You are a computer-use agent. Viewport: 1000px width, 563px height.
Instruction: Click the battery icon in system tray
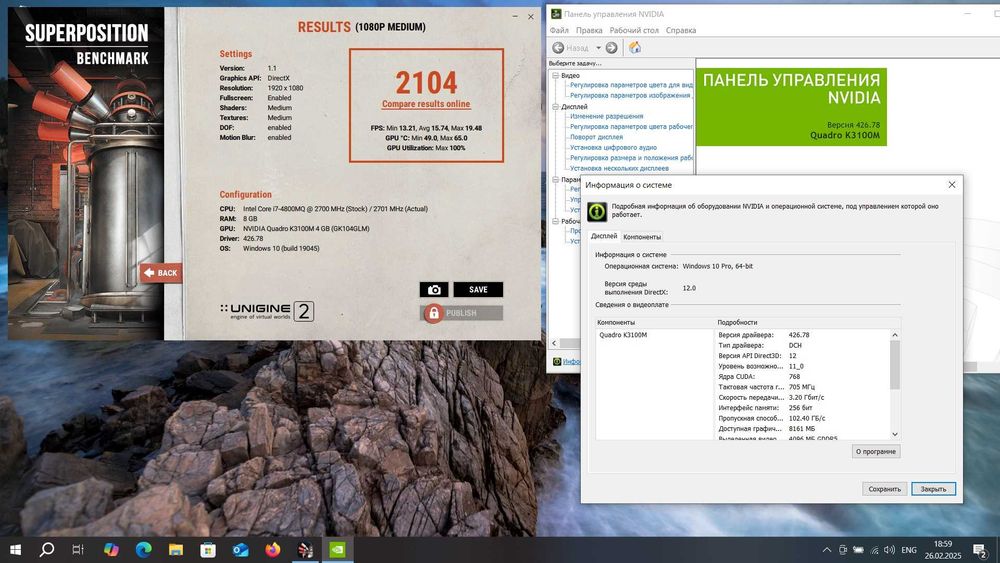coord(858,550)
